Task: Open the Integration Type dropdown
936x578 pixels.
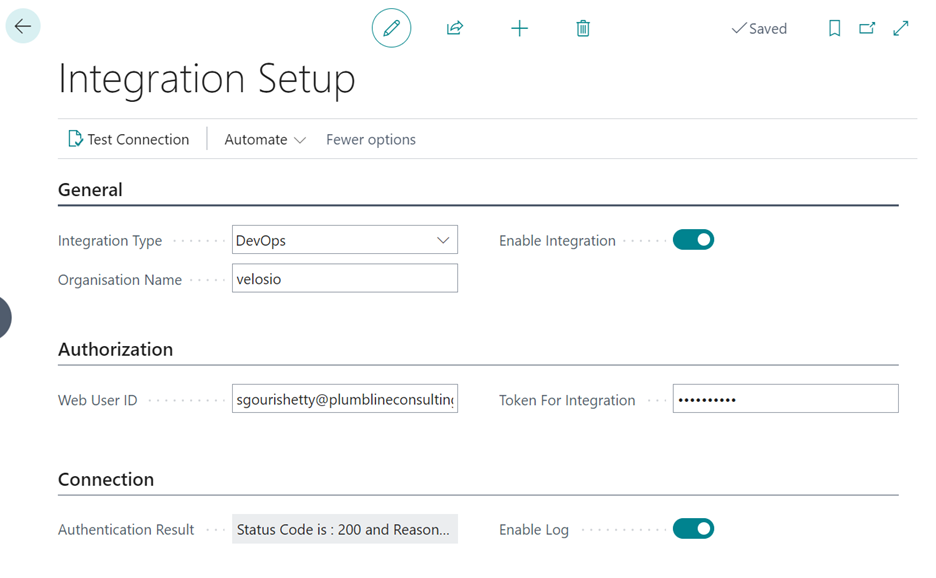Action: 444,239
